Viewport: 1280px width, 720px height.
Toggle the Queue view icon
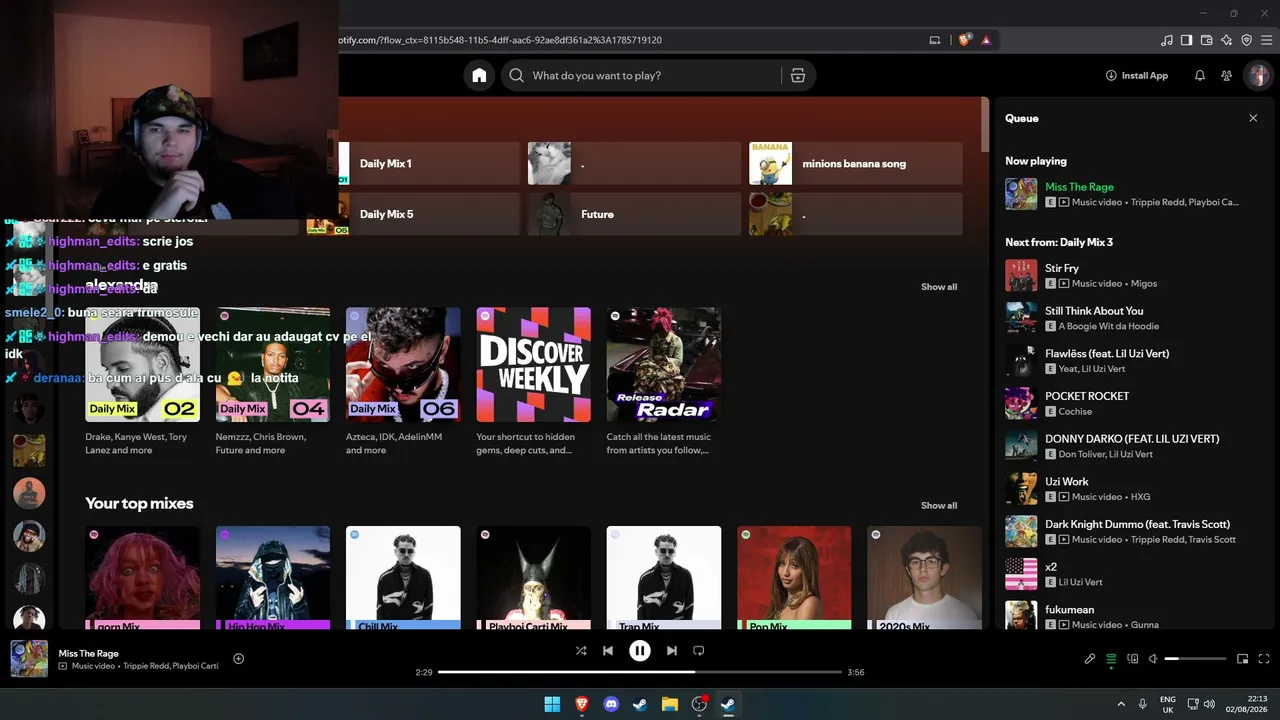click(x=1111, y=659)
